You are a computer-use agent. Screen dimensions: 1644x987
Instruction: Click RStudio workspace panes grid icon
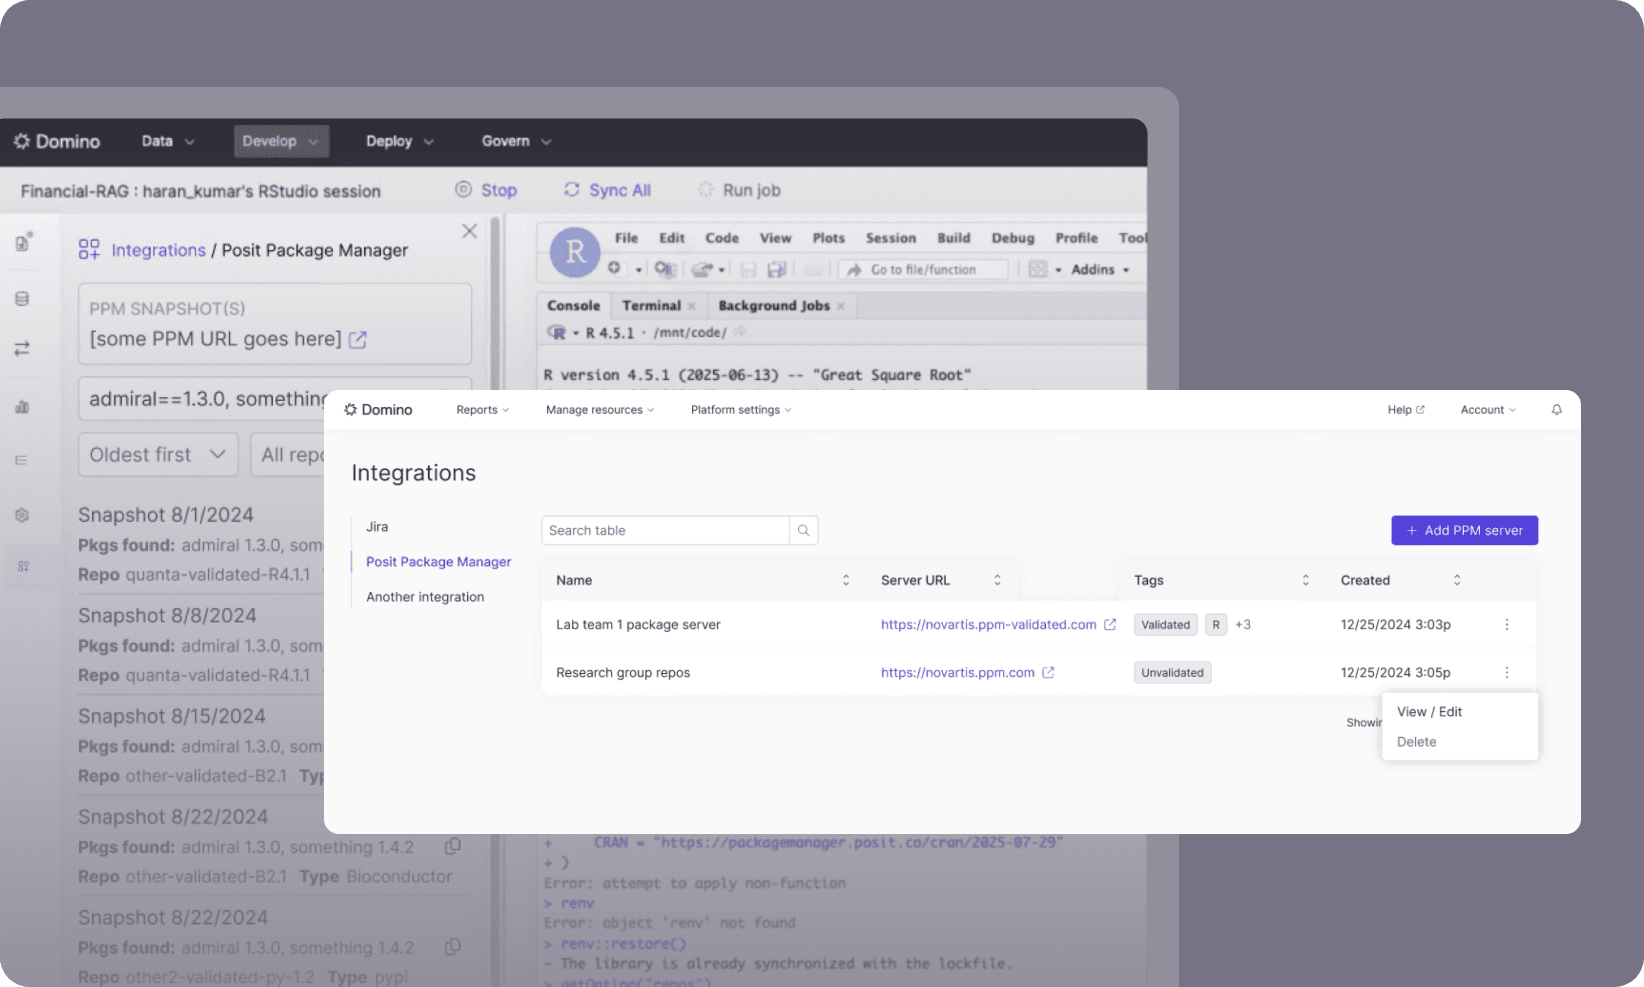pos(1038,269)
